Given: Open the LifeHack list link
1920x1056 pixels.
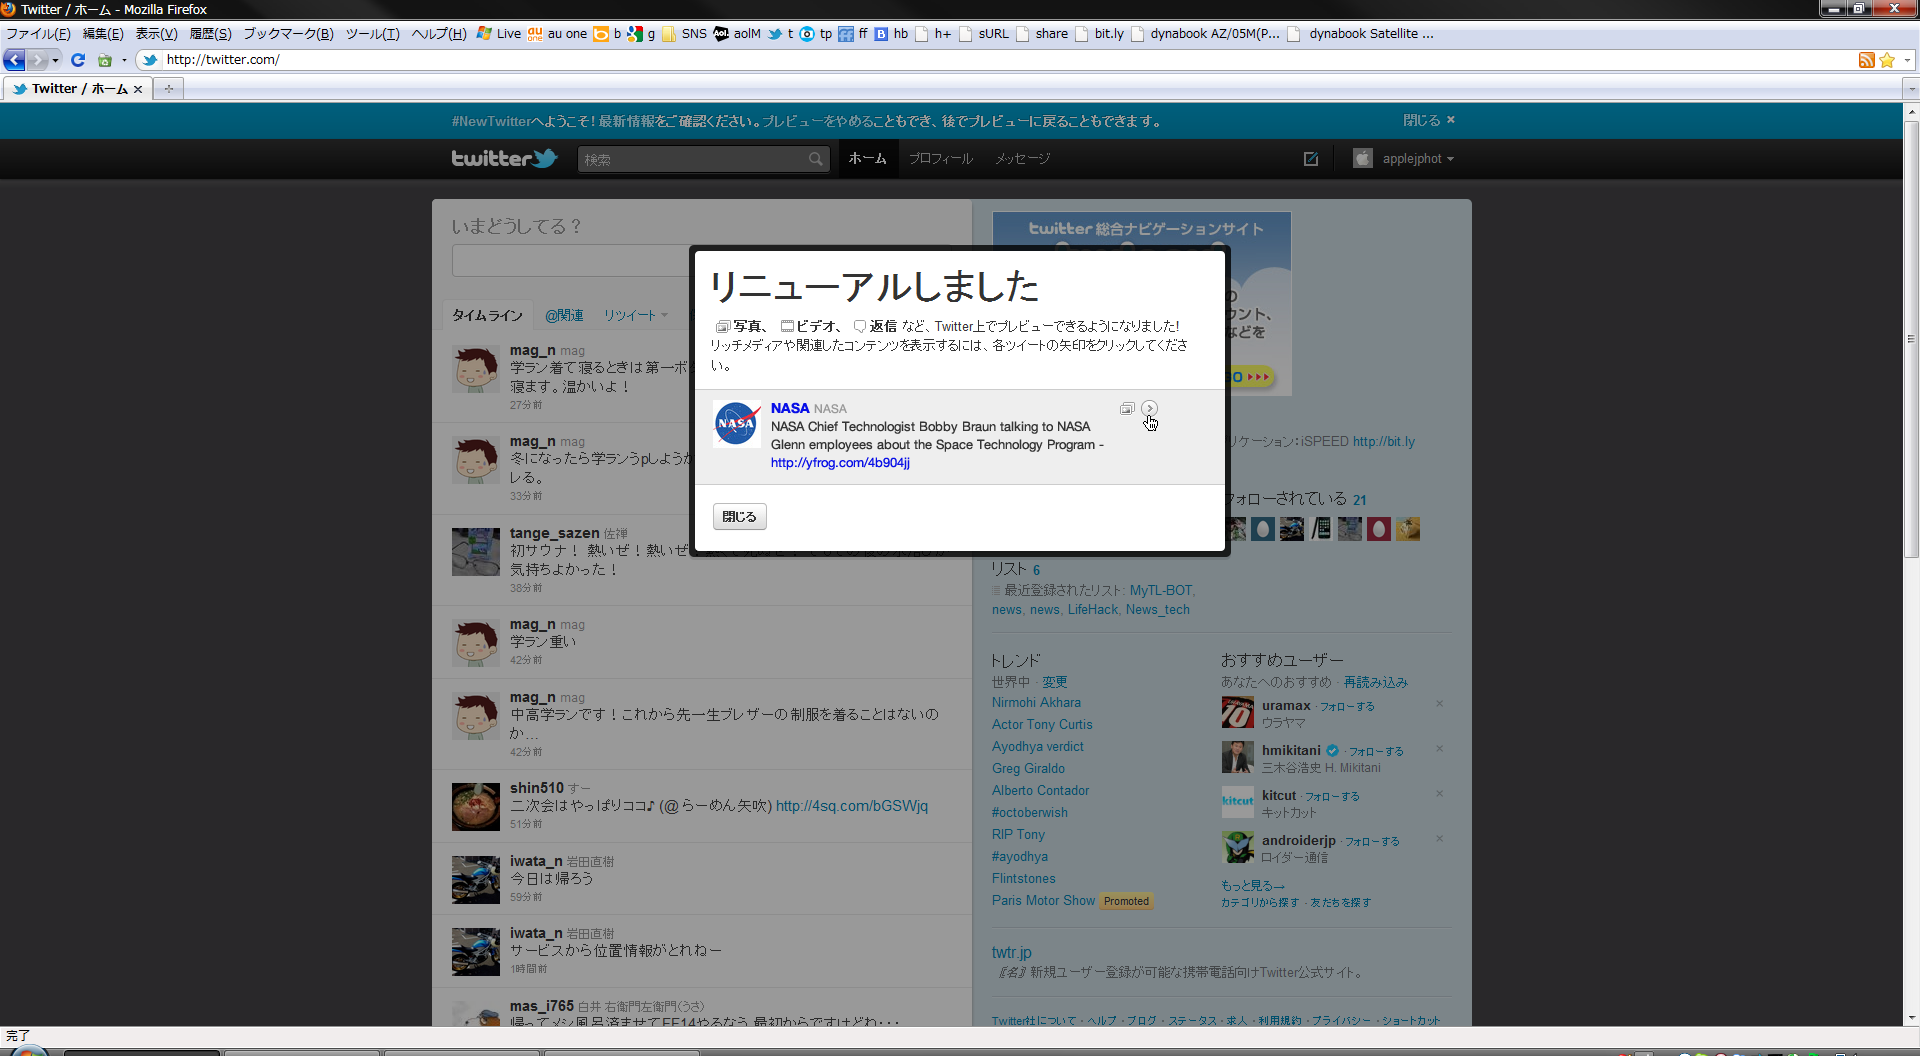Looking at the screenshot, I should 1093,610.
